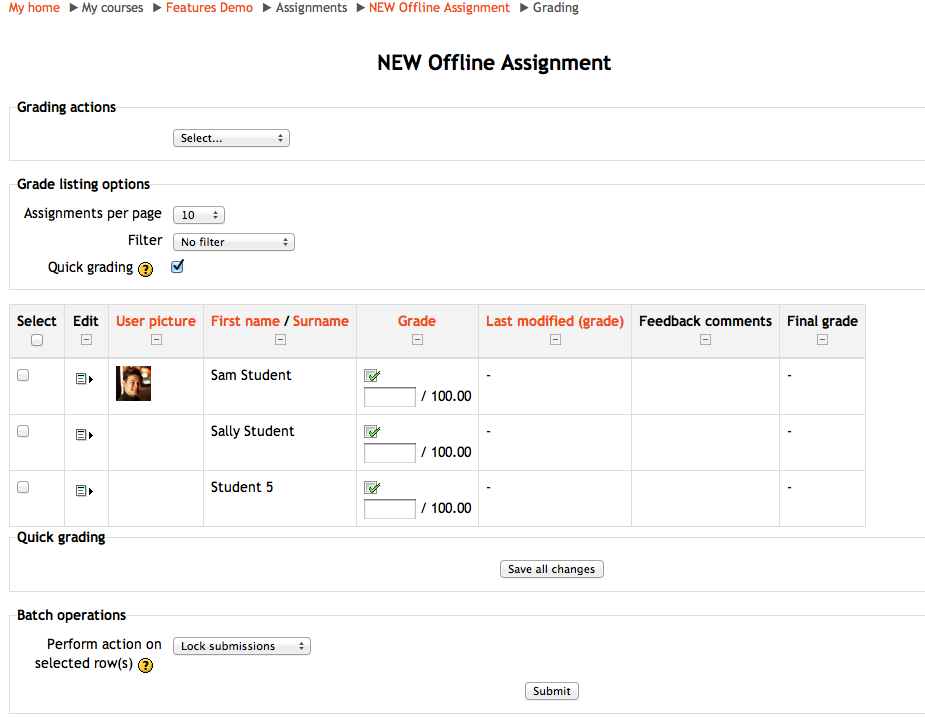Screen dimensions: 925x718
Task: Open Features Demo breadcrumb link
Action: point(209,8)
